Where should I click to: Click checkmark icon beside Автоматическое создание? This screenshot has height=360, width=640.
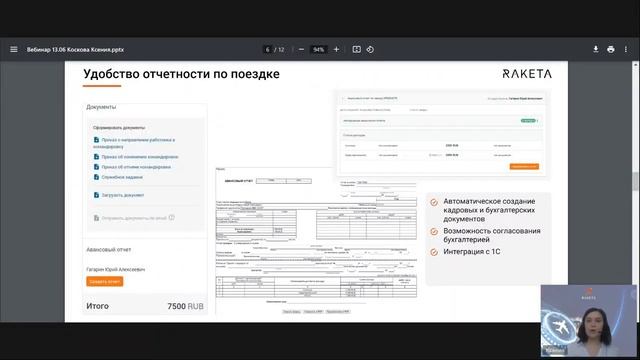(x=434, y=202)
